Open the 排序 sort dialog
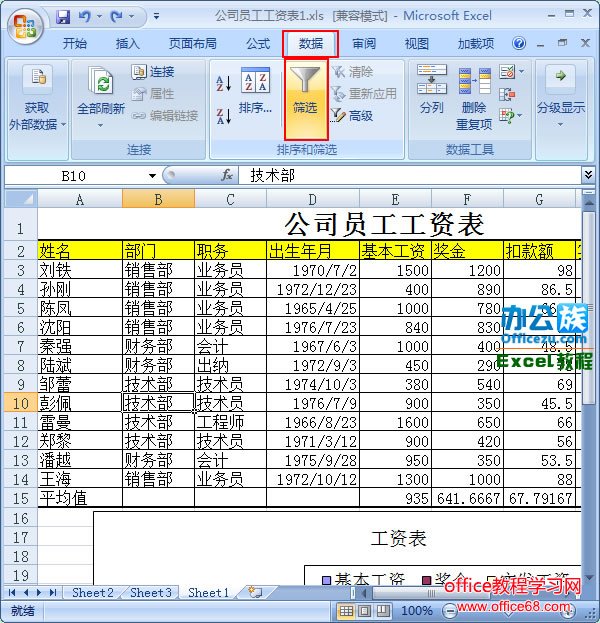The width and height of the screenshot is (600, 623). [x=255, y=91]
